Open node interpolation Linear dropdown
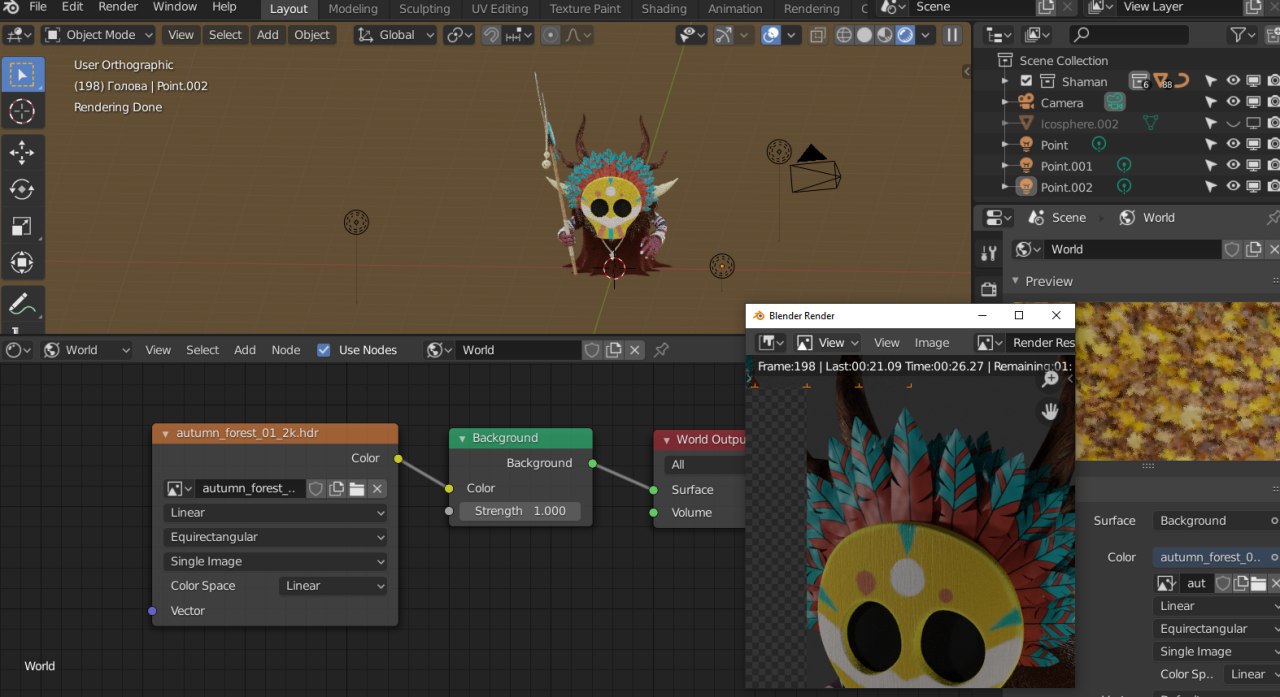The width and height of the screenshot is (1280, 697). (x=275, y=512)
